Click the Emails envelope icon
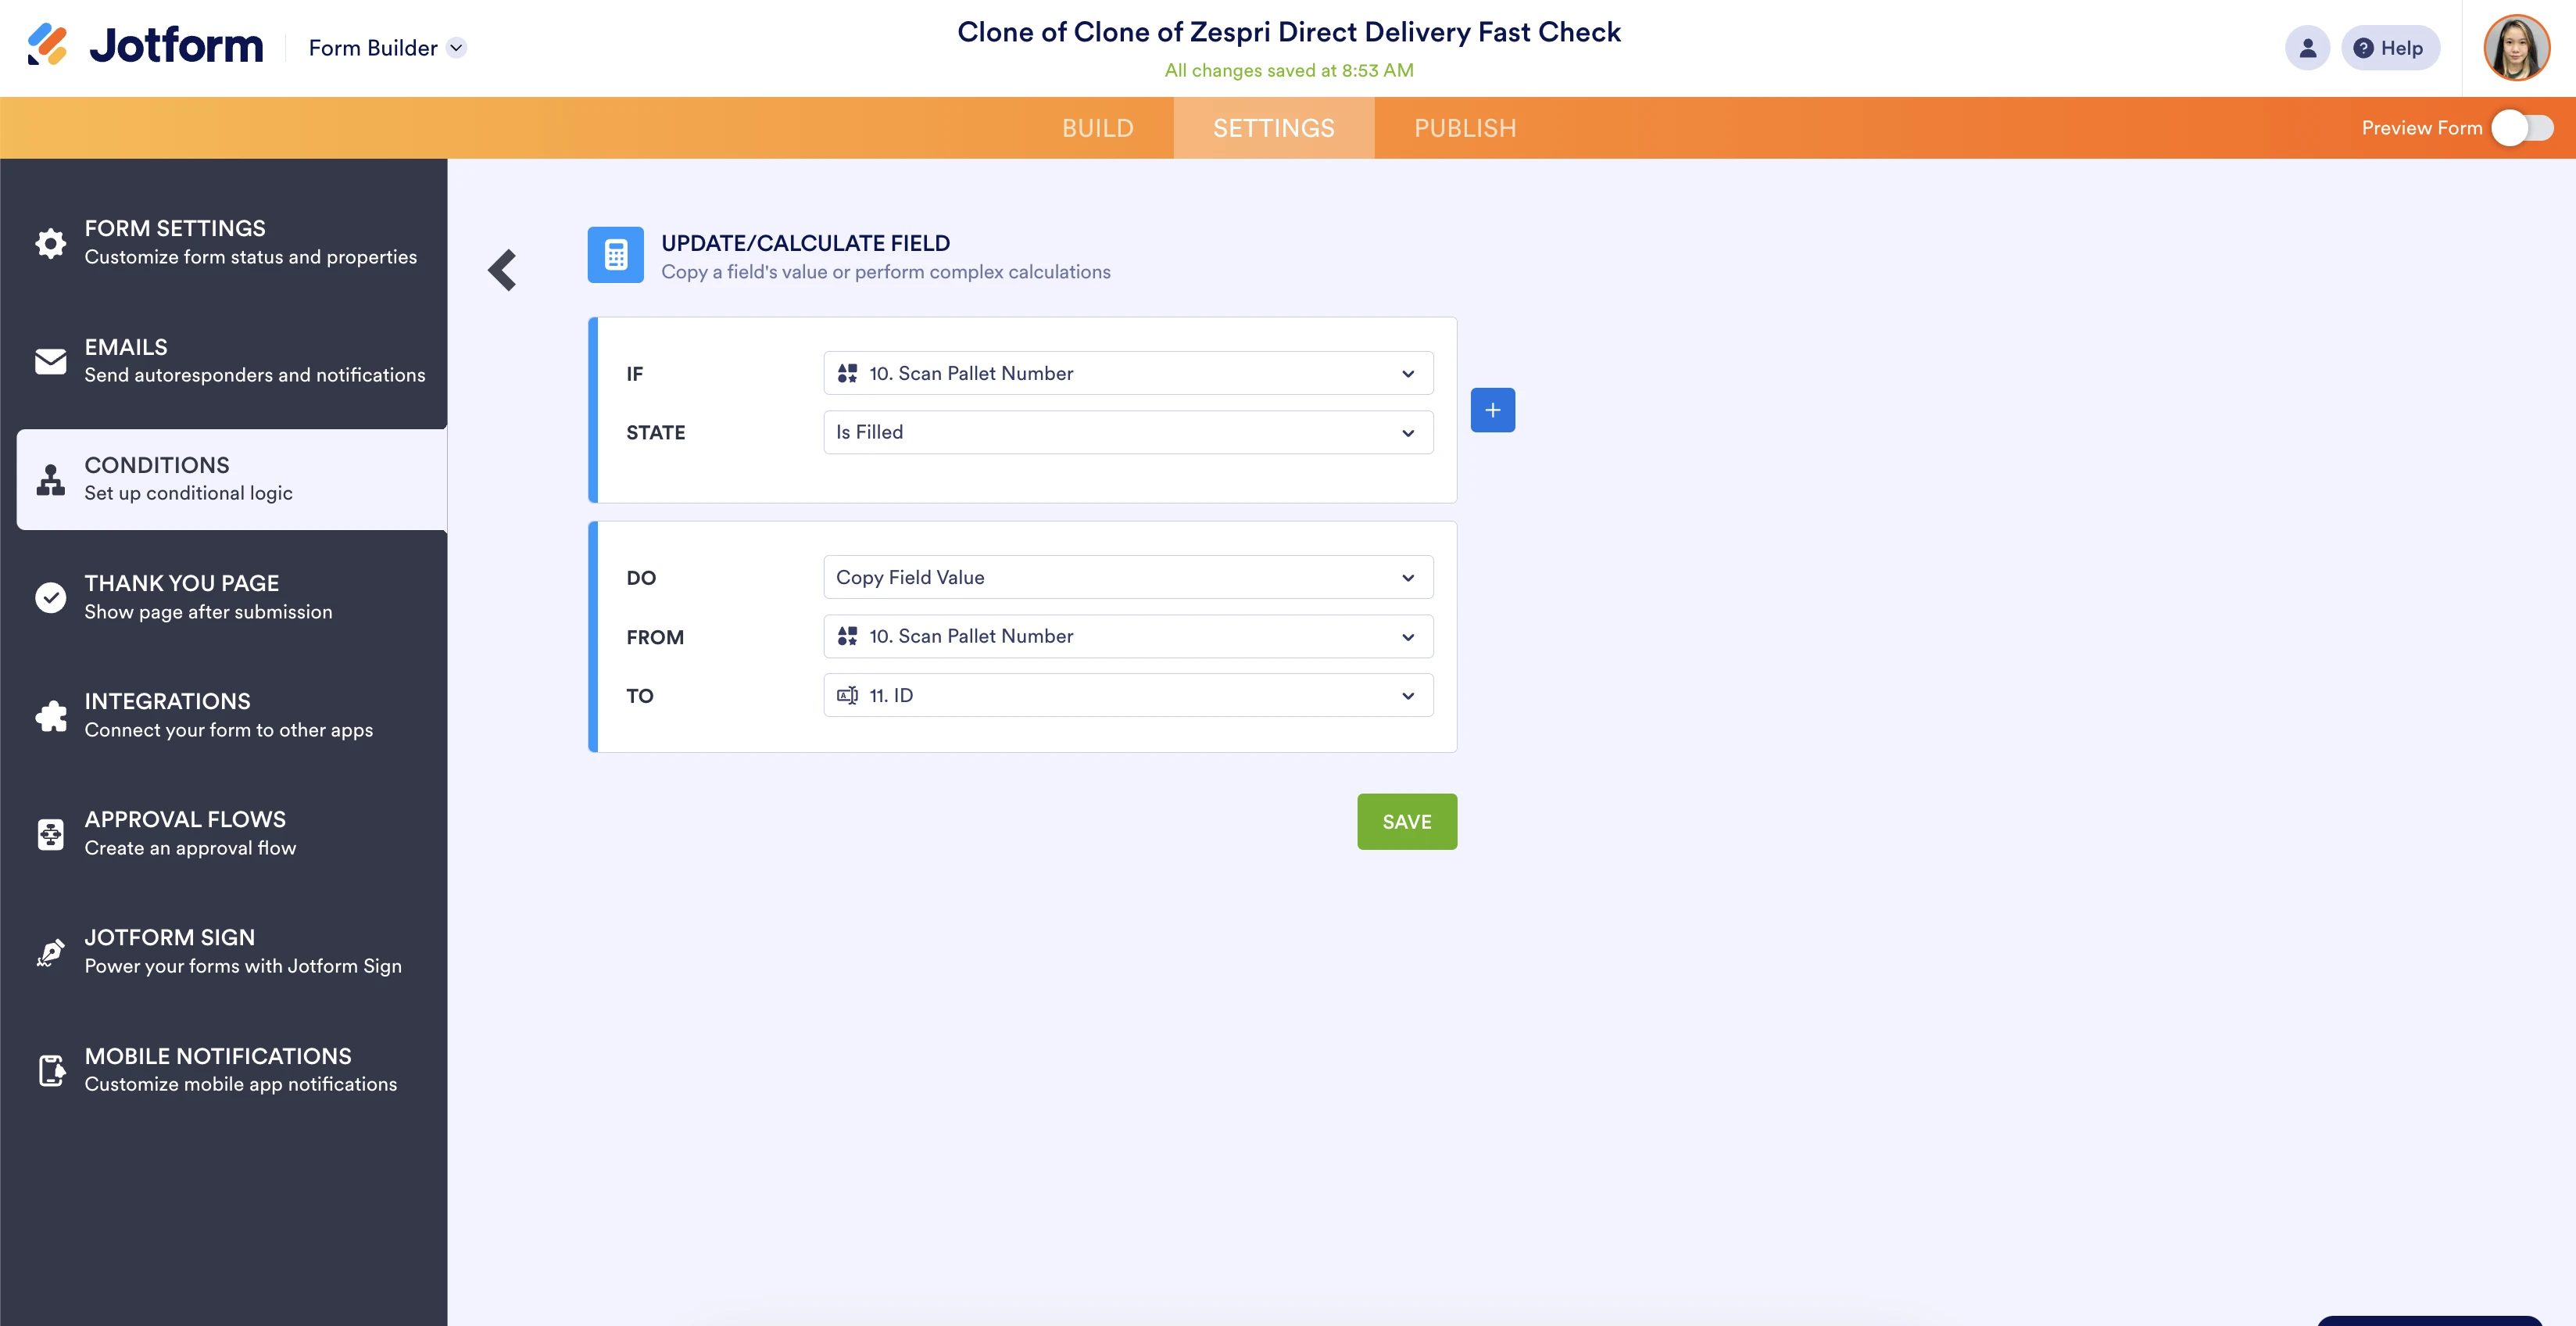This screenshot has width=2576, height=1326. point(50,361)
